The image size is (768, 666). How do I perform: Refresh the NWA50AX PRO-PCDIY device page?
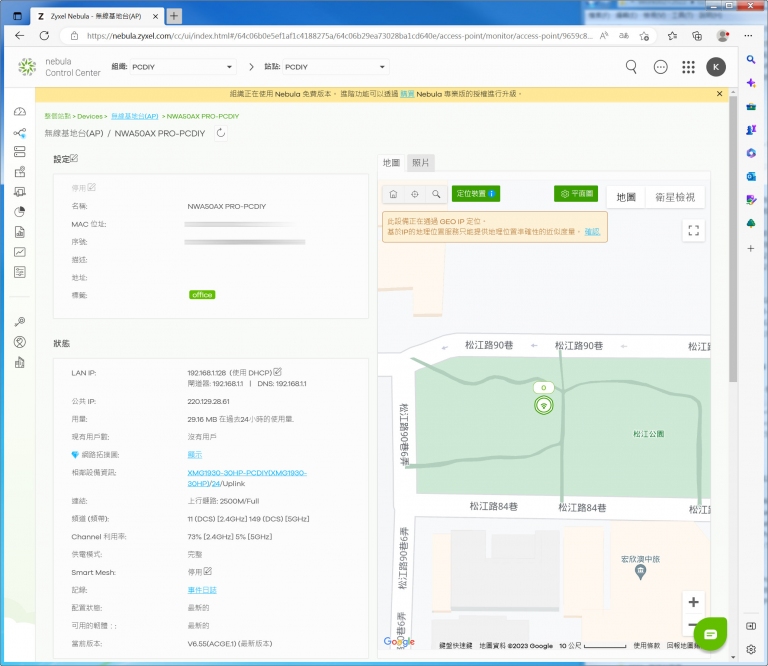tap(221, 133)
